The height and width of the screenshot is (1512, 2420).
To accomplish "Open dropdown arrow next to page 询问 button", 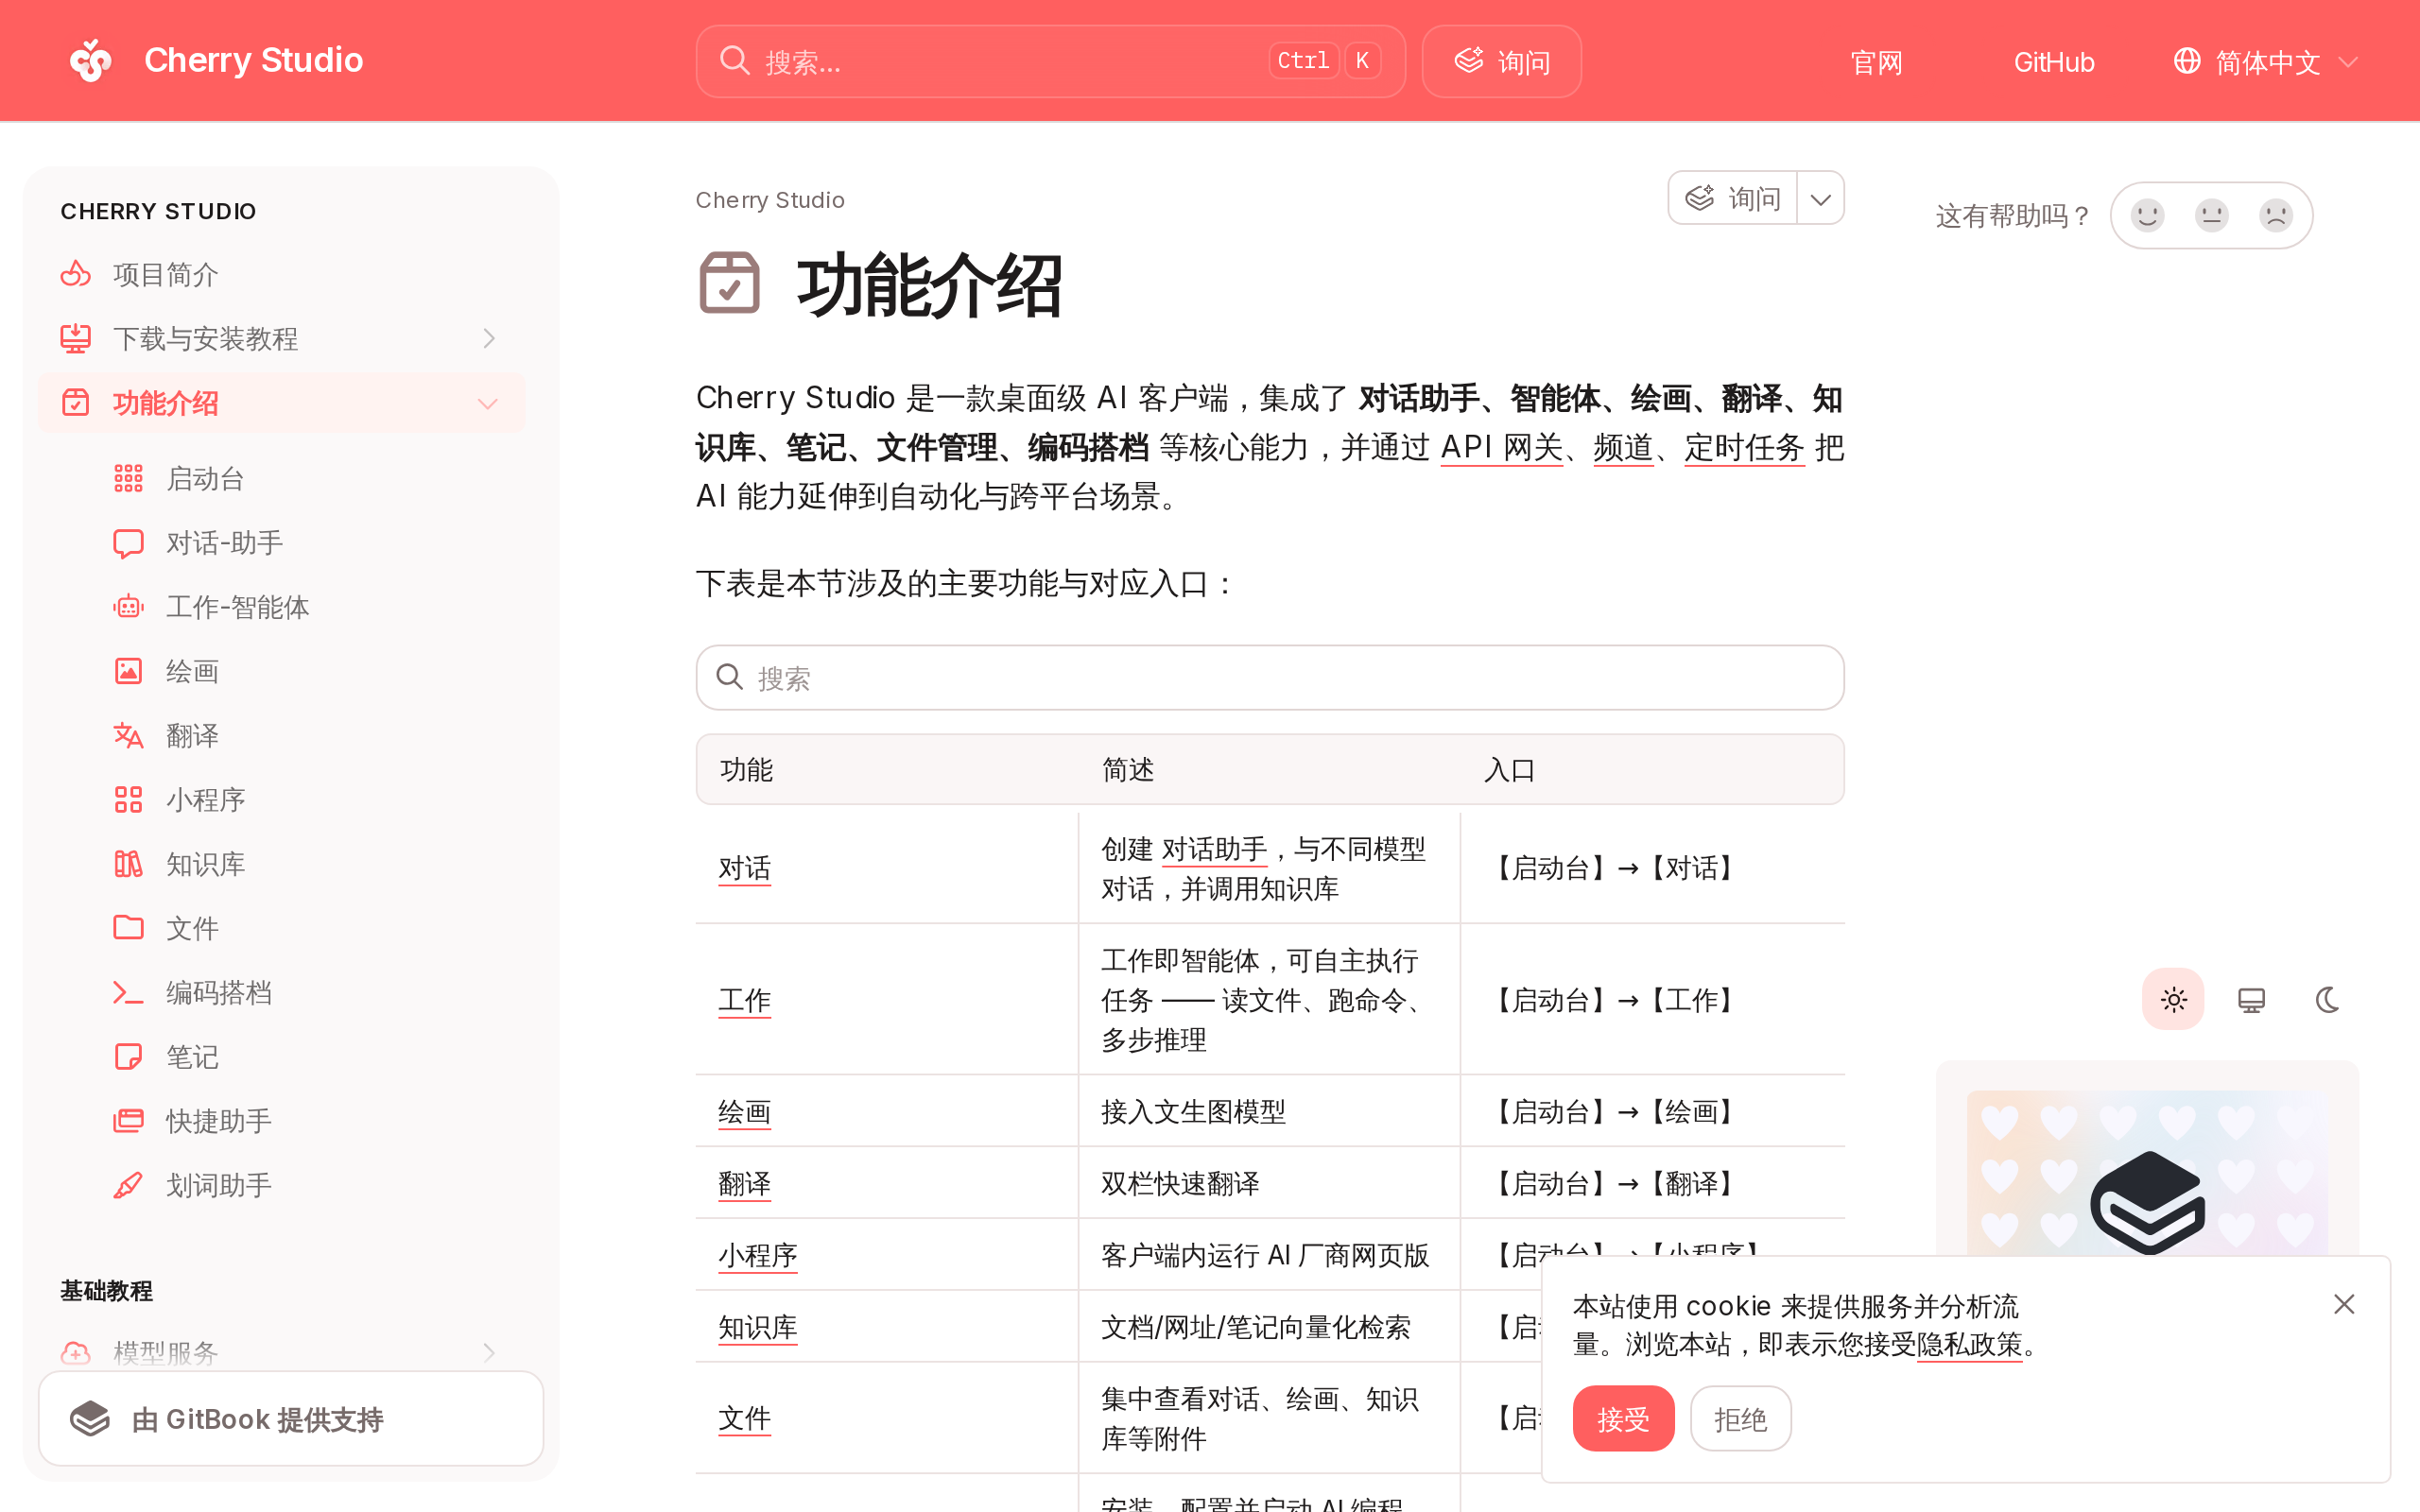I will (1820, 198).
